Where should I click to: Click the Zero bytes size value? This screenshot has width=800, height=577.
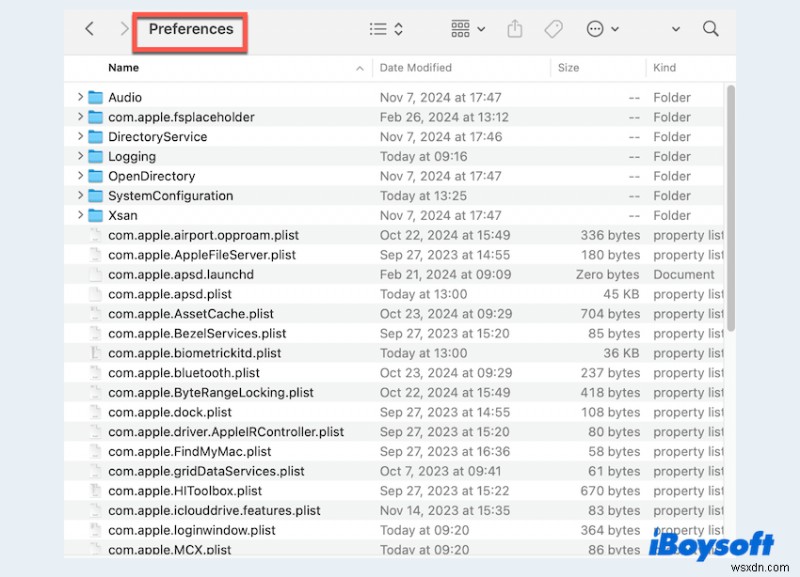click(607, 274)
